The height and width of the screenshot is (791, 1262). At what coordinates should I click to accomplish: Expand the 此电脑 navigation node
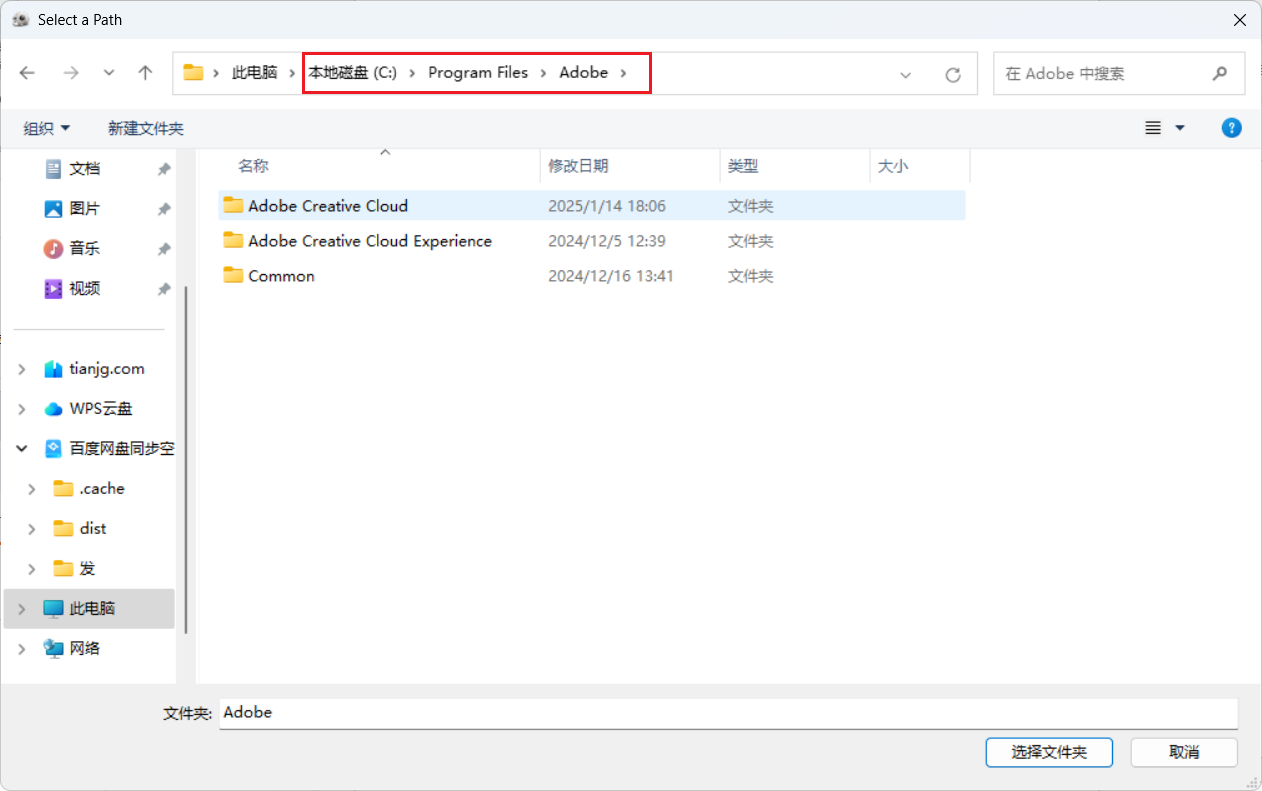(22, 609)
